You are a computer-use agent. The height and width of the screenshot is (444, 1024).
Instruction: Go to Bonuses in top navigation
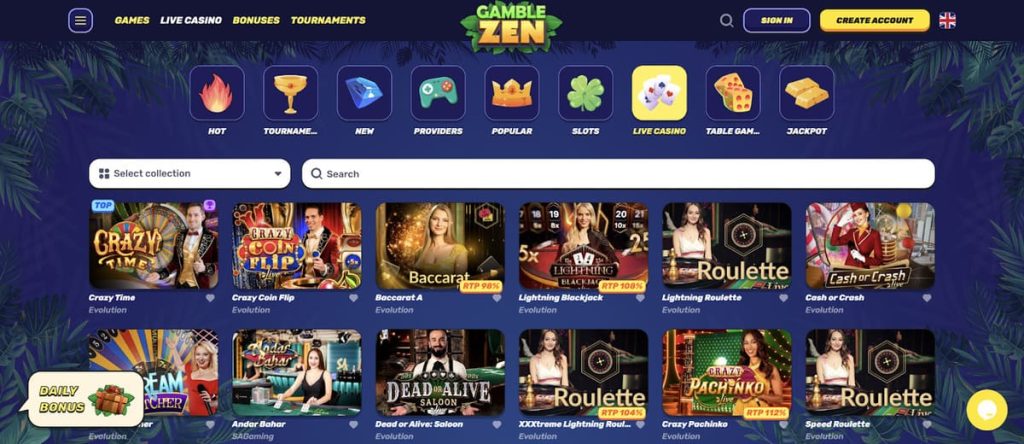coord(256,20)
